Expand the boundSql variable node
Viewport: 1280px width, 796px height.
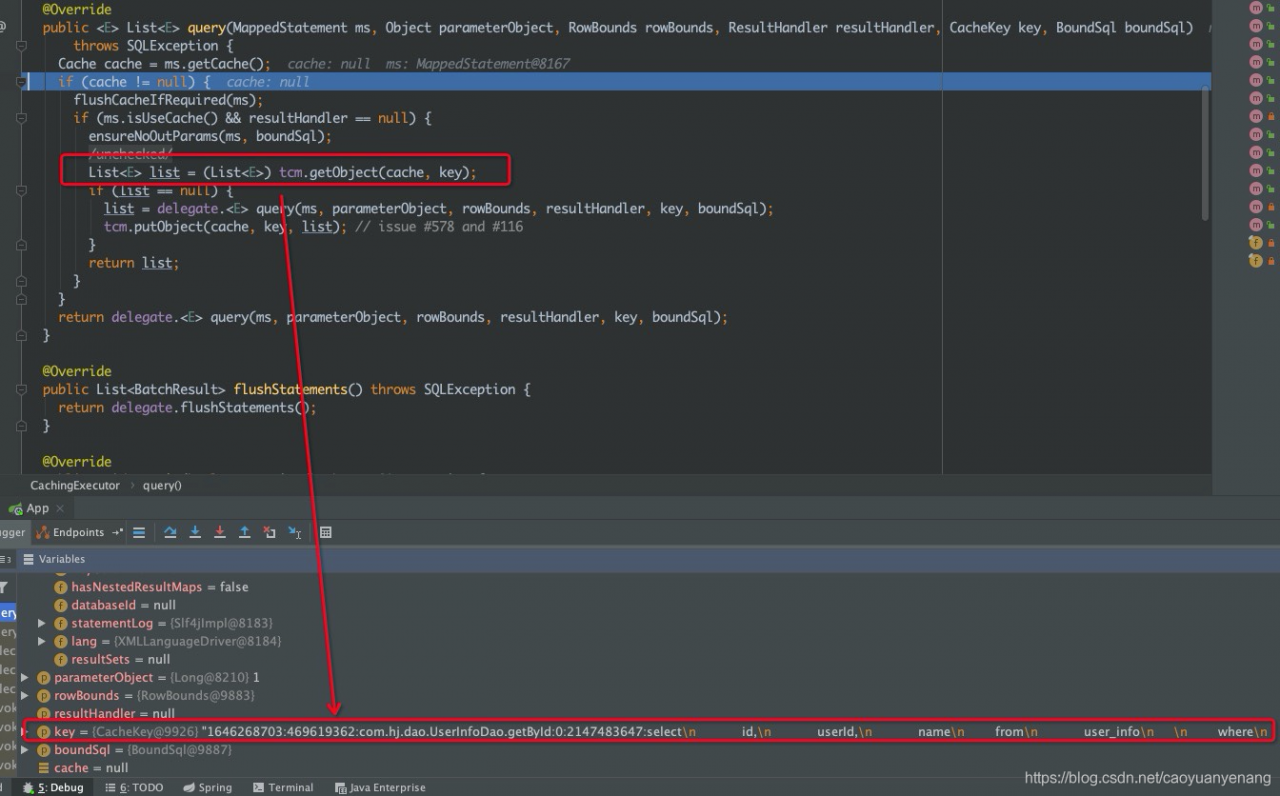coord(25,750)
